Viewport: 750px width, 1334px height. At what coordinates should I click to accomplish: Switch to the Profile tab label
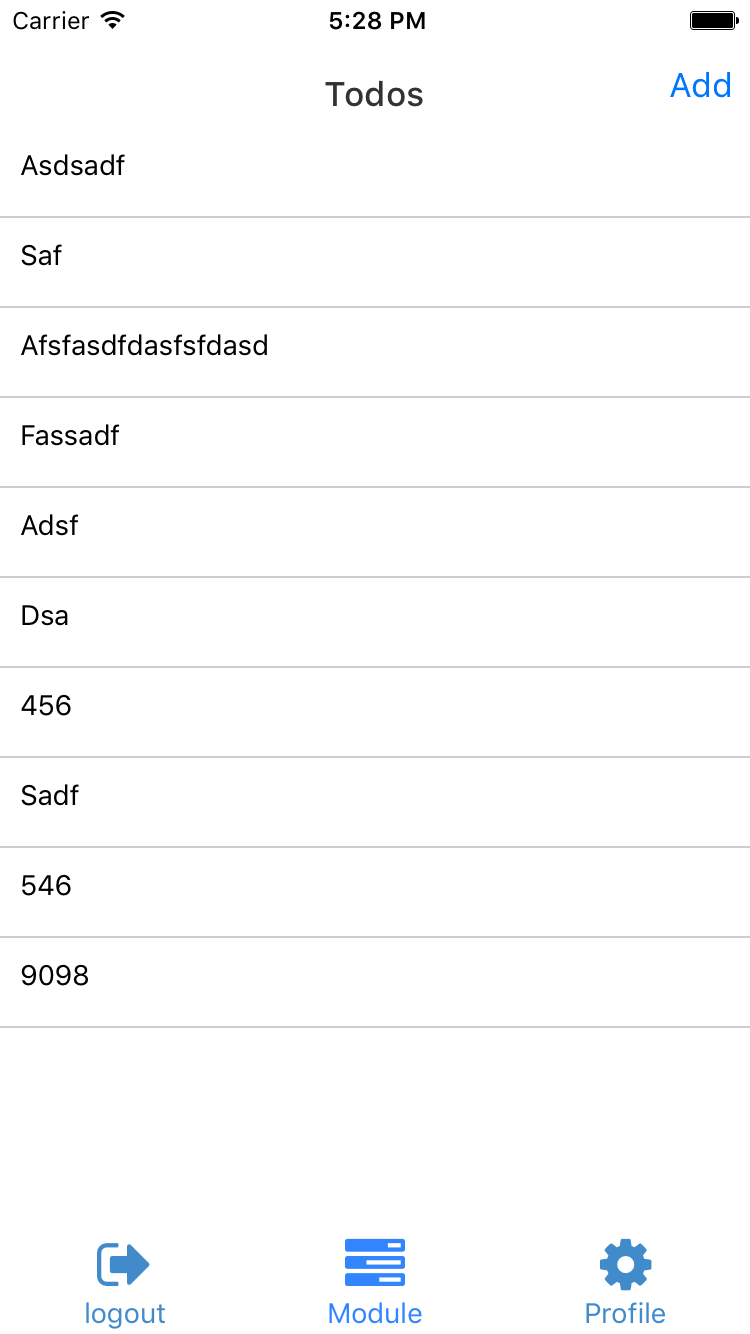coord(625,1313)
